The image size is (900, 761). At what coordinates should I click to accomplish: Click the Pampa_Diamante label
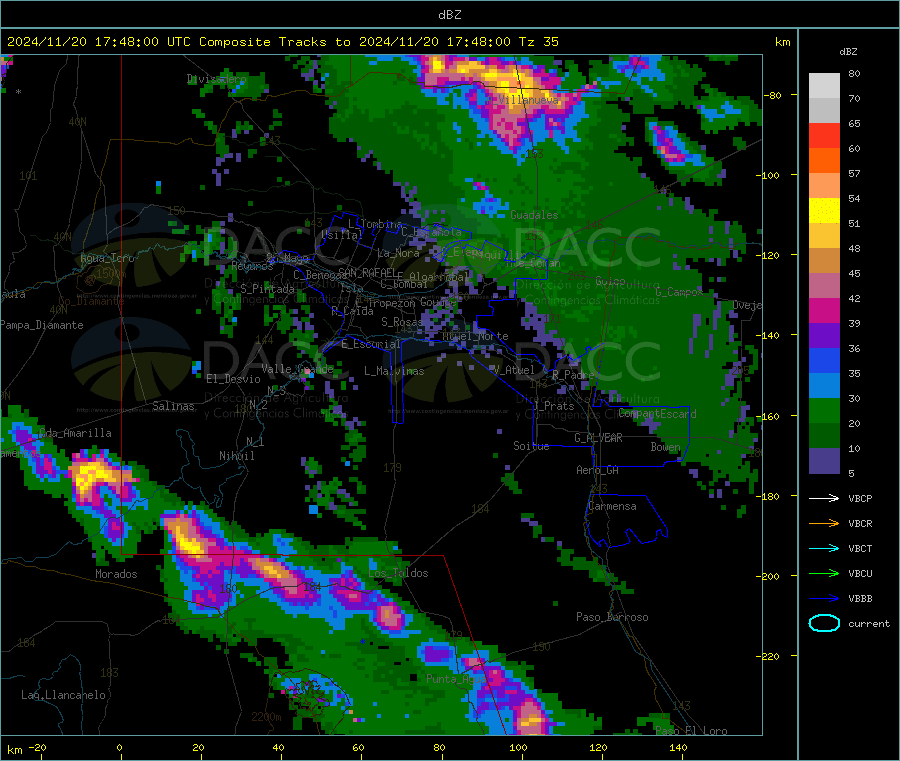(41, 325)
